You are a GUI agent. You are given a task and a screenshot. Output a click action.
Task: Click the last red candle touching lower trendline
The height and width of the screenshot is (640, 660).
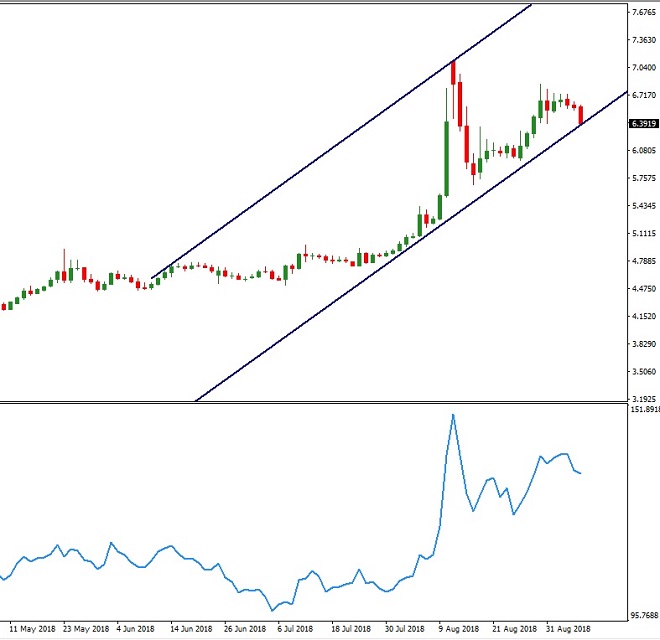(581, 115)
